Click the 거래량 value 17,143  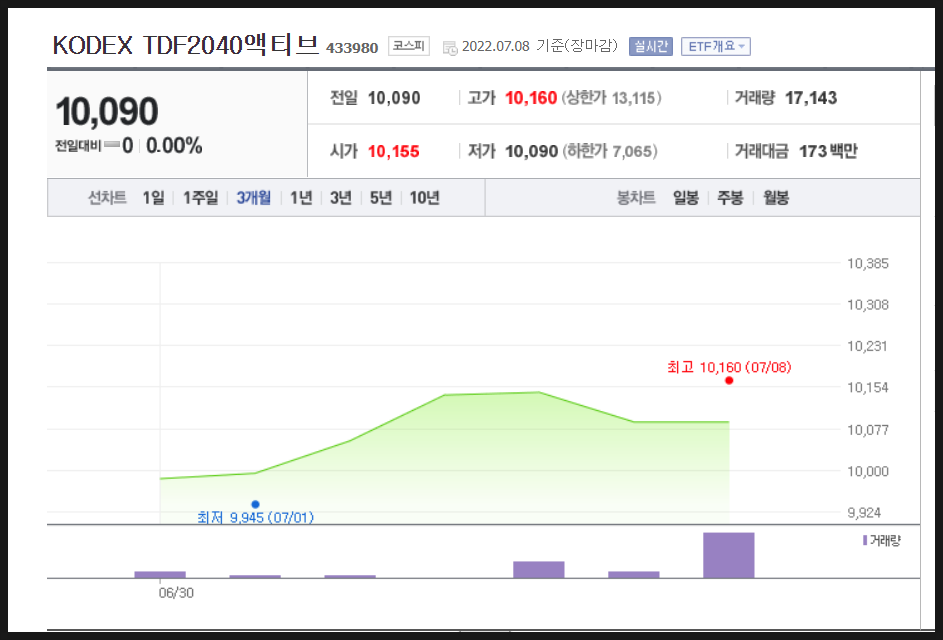[811, 98]
